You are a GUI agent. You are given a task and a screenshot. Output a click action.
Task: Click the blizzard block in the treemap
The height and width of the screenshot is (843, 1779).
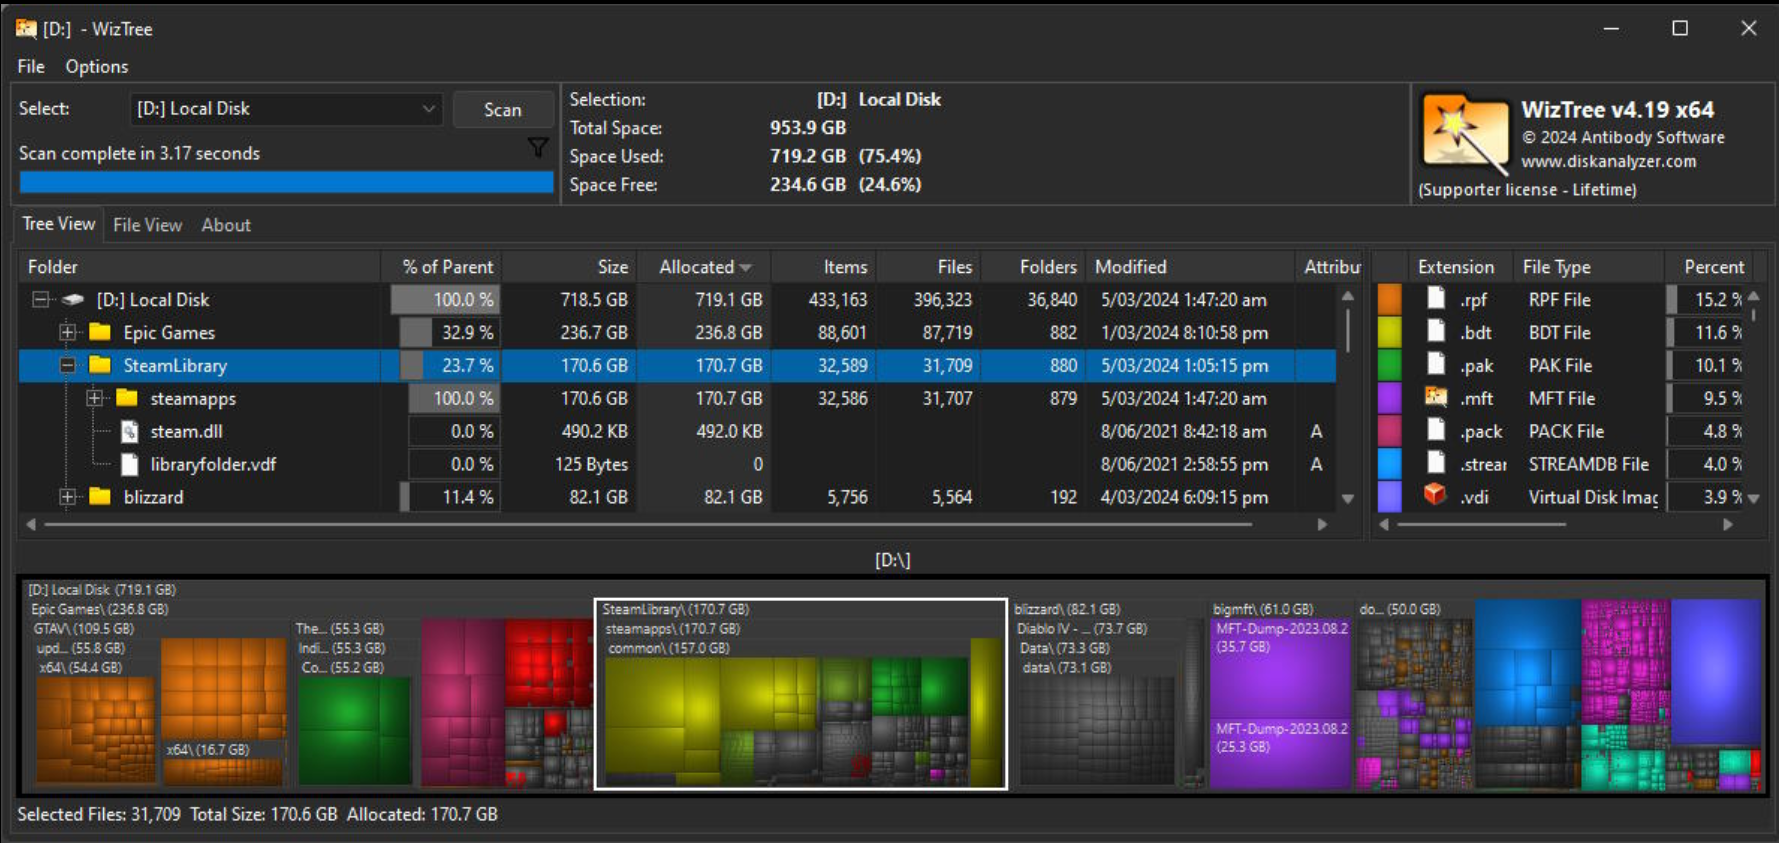click(x=1108, y=694)
